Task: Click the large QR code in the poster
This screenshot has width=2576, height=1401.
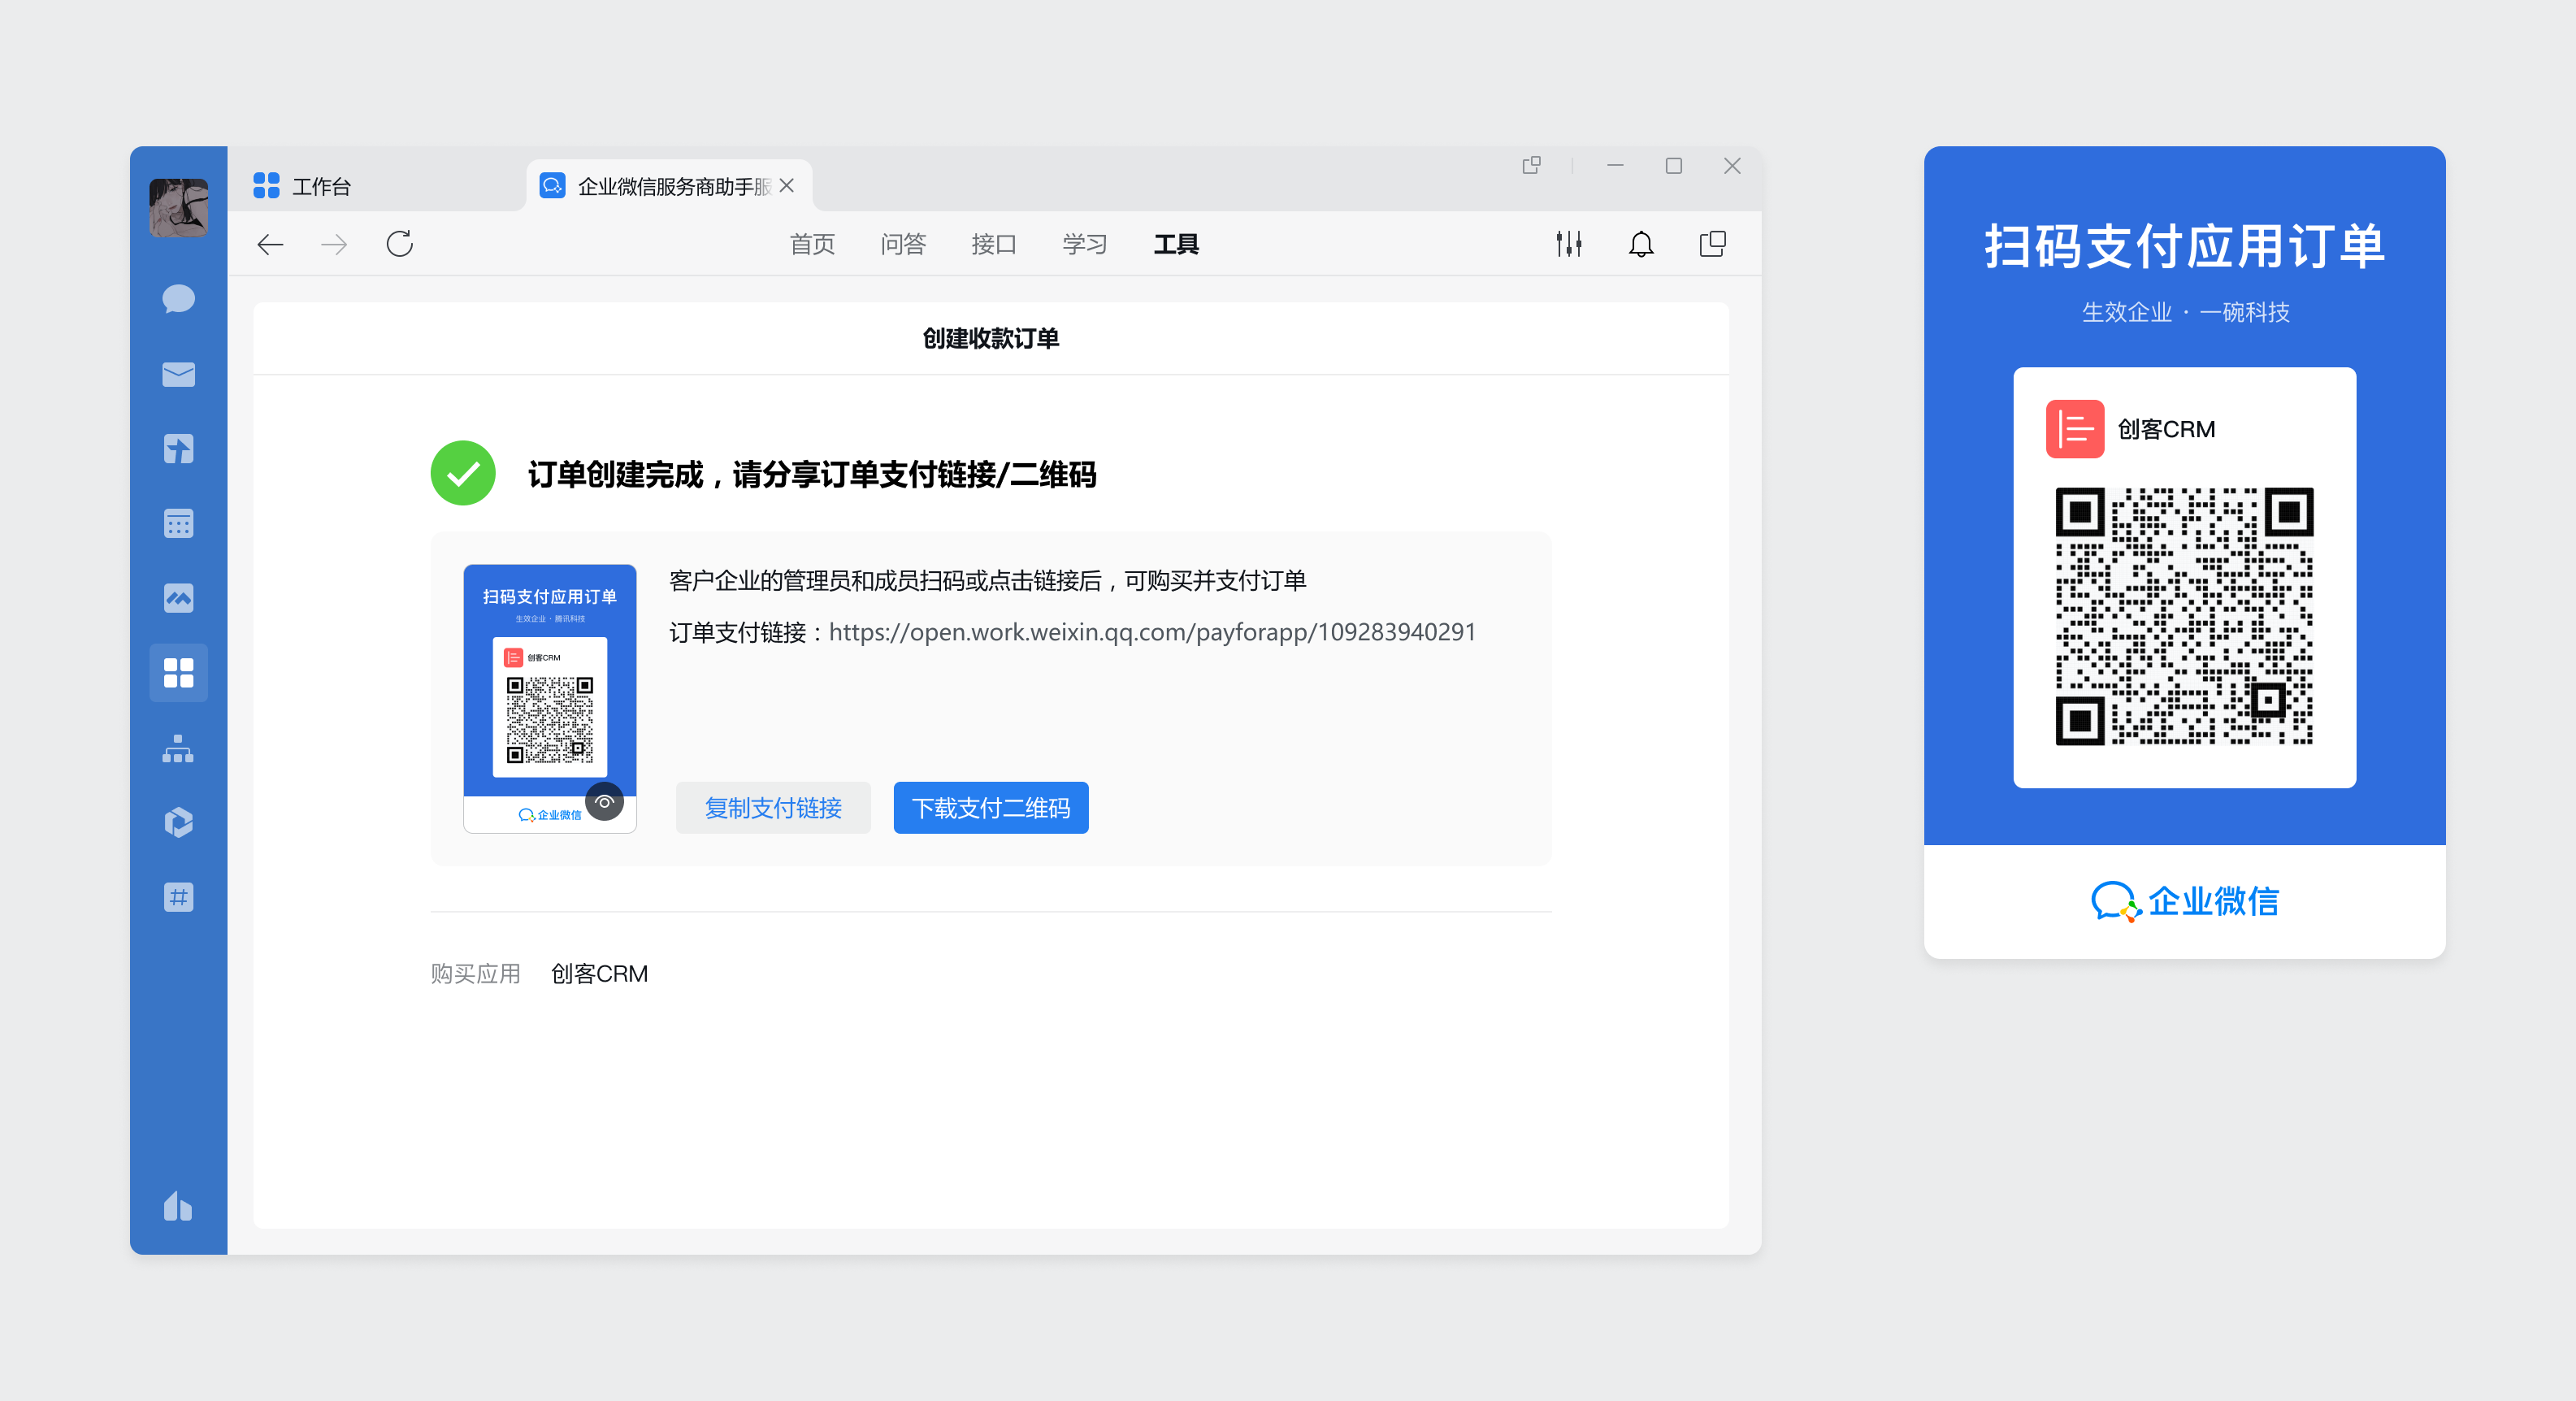Action: [x=2184, y=616]
